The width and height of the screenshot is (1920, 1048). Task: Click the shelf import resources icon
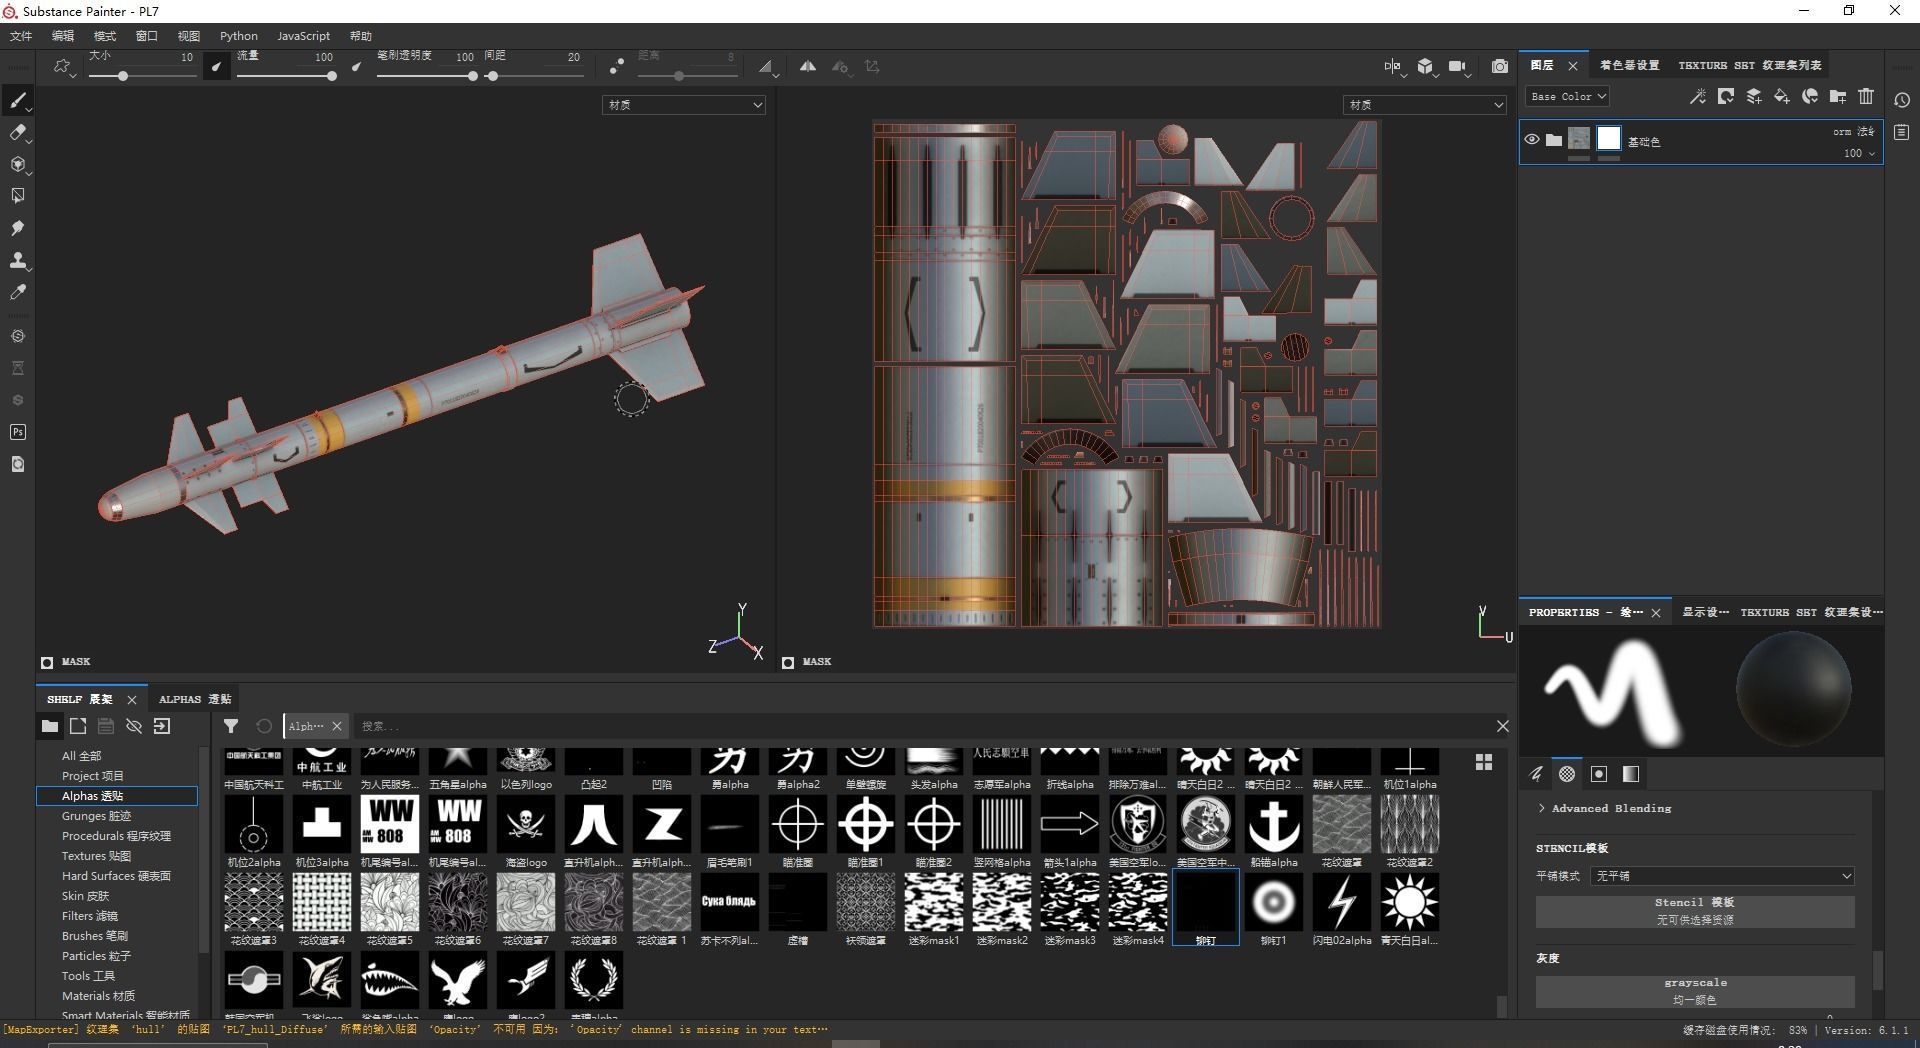pos(162,726)
